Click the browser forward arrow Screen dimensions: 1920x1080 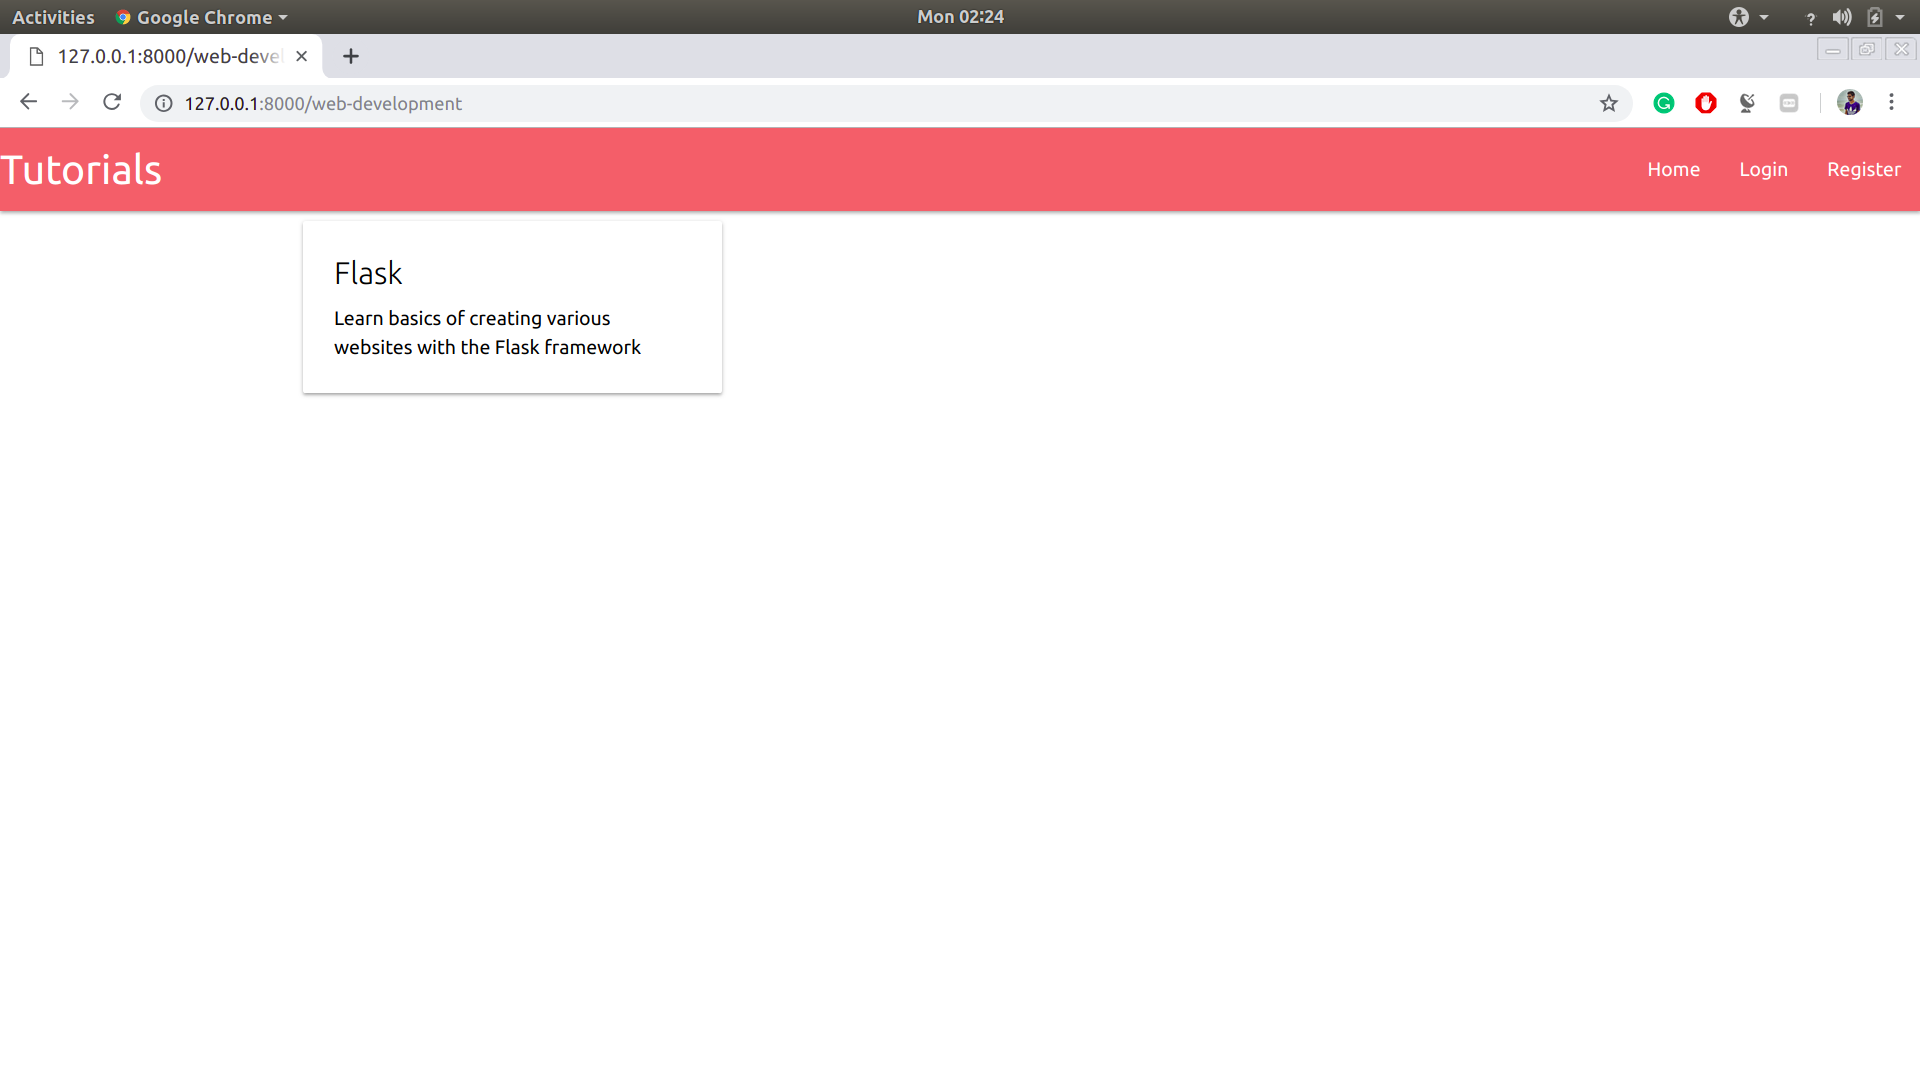point(70,102)
